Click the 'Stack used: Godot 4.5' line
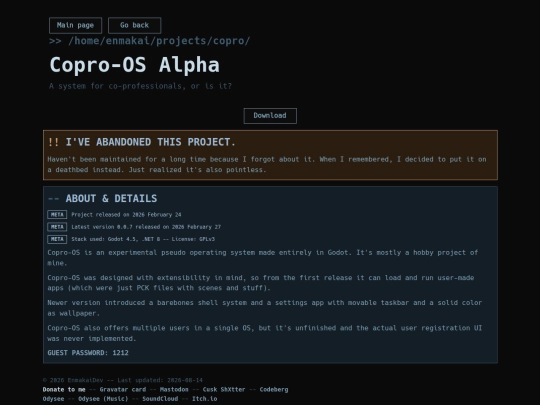540x405 pixels. 143,239
